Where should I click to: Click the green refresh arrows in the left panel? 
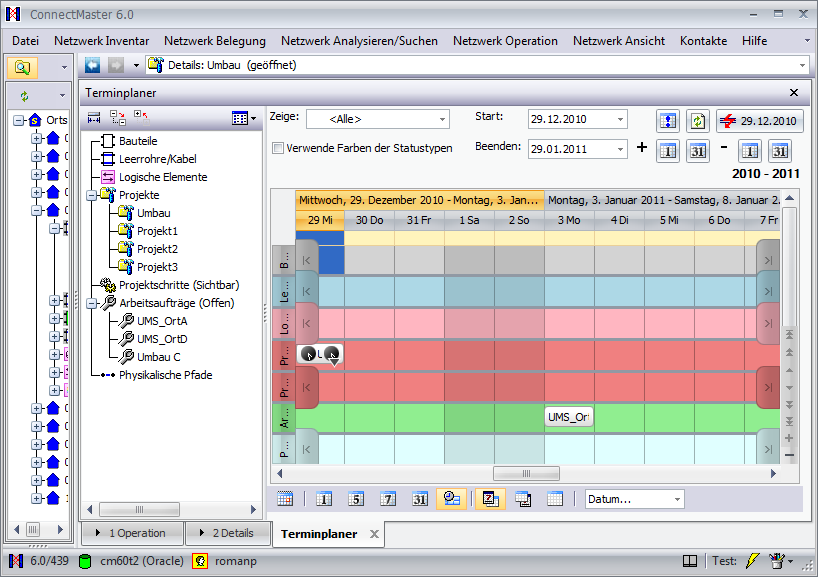pos(24,95)
